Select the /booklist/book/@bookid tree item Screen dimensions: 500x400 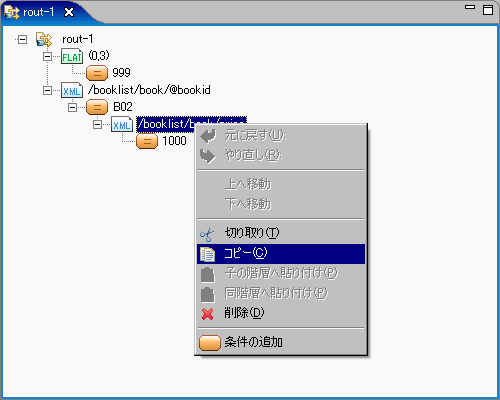[149, 90]
